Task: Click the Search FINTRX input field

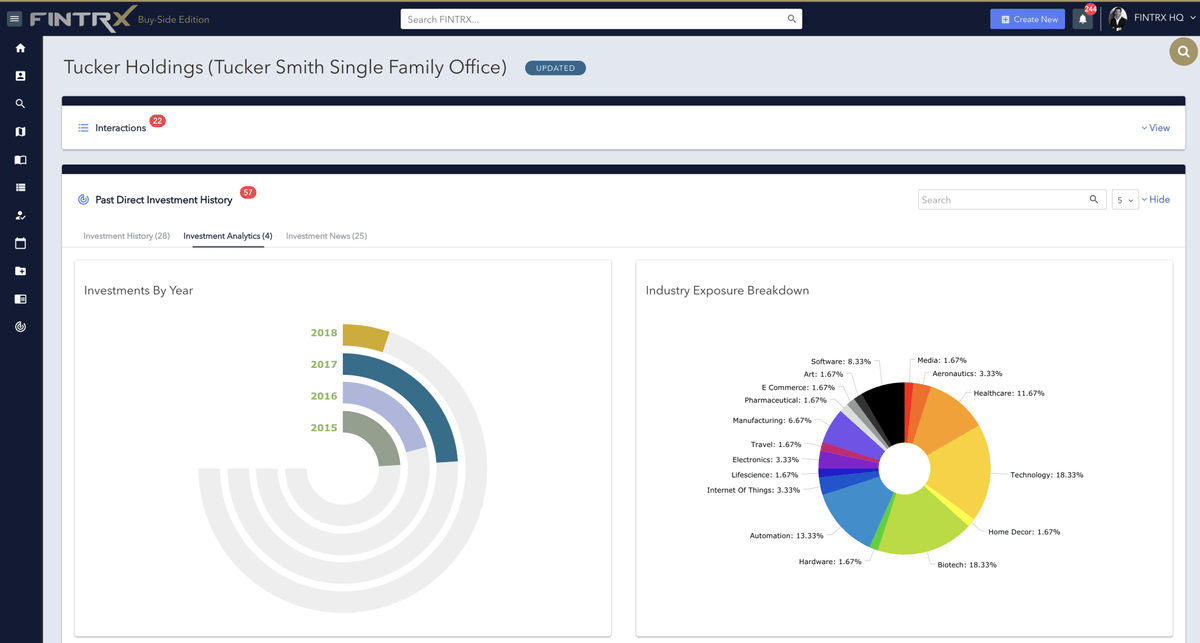Action: pos(601,19)
